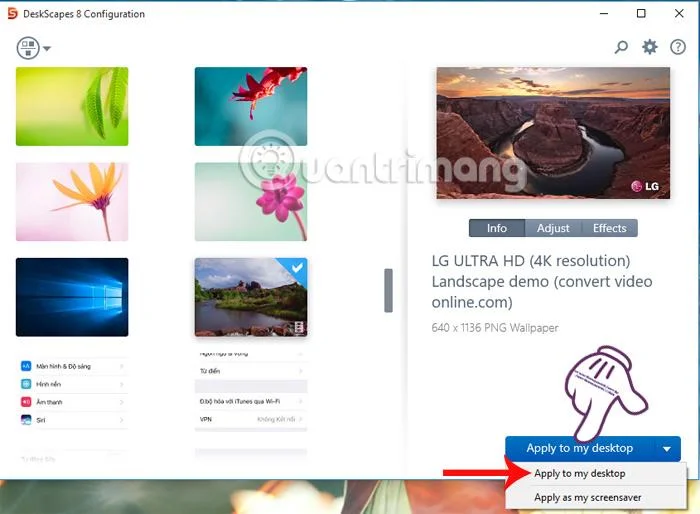The width and height of the screenshot is (700, 514).
Task: Expand the Apply button dropdown arrow
Action: [667, 449]
